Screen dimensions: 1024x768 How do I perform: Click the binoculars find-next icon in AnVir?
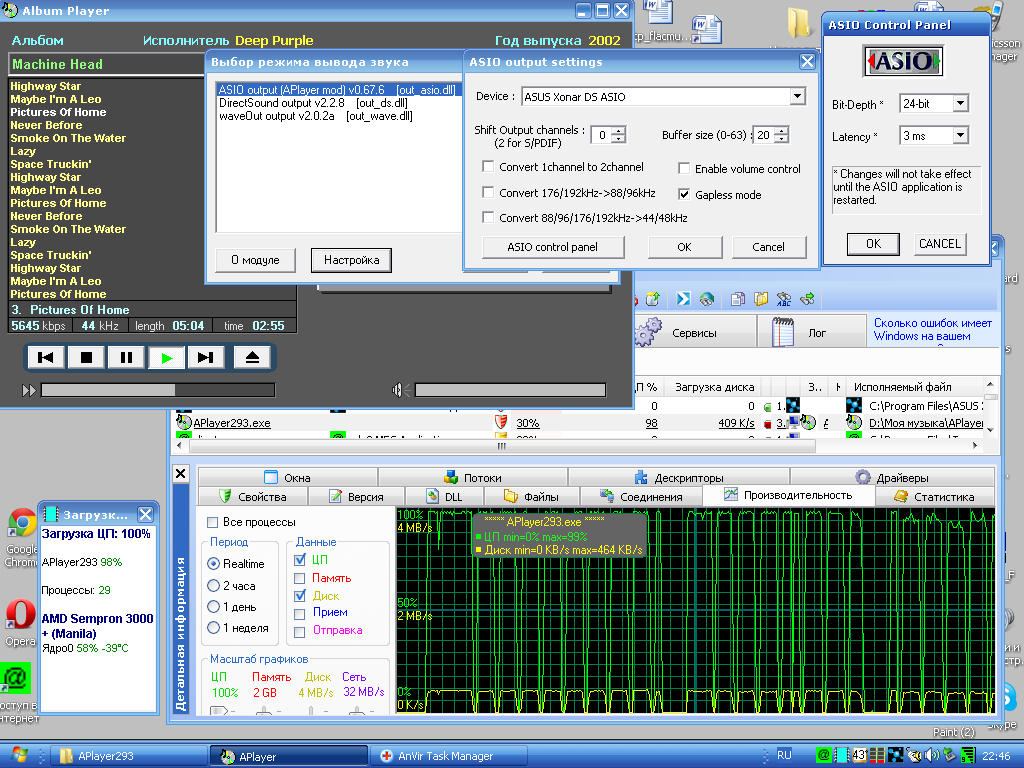tap(807, 299)
